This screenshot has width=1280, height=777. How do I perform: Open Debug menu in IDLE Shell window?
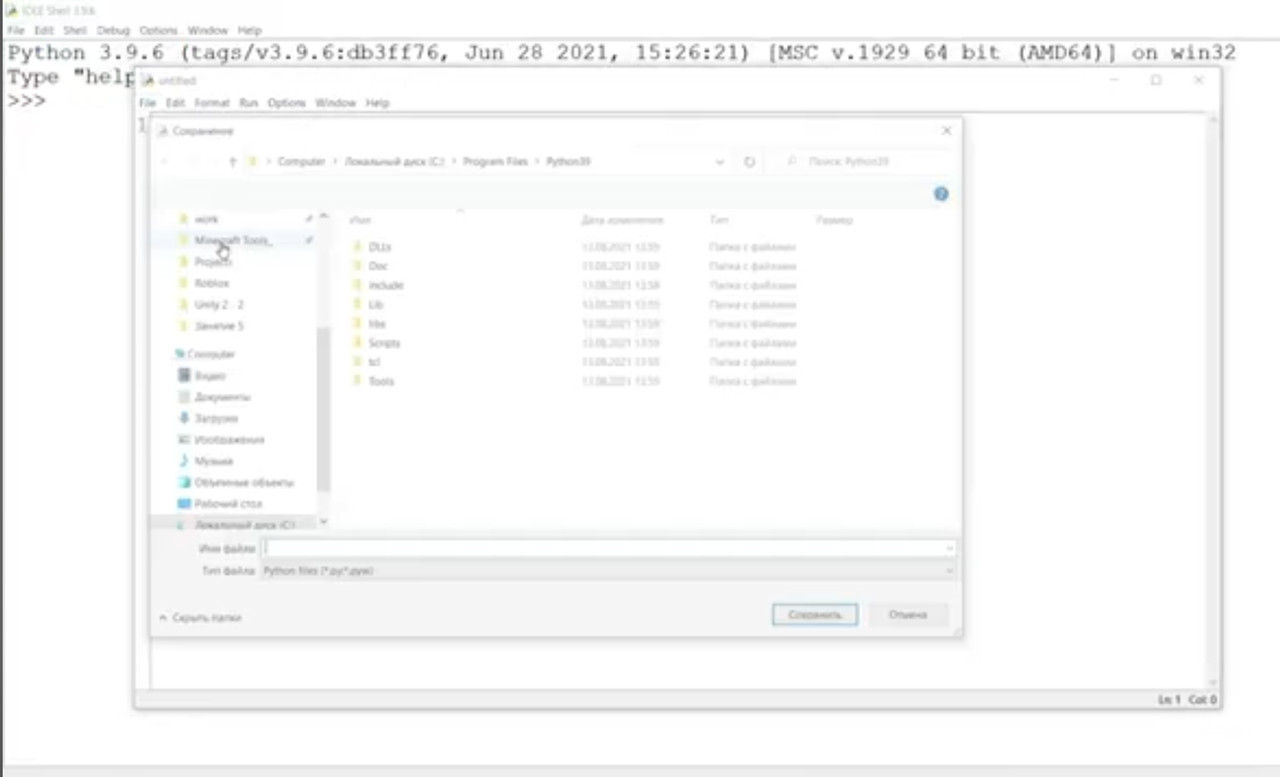[x=114, y=31]
